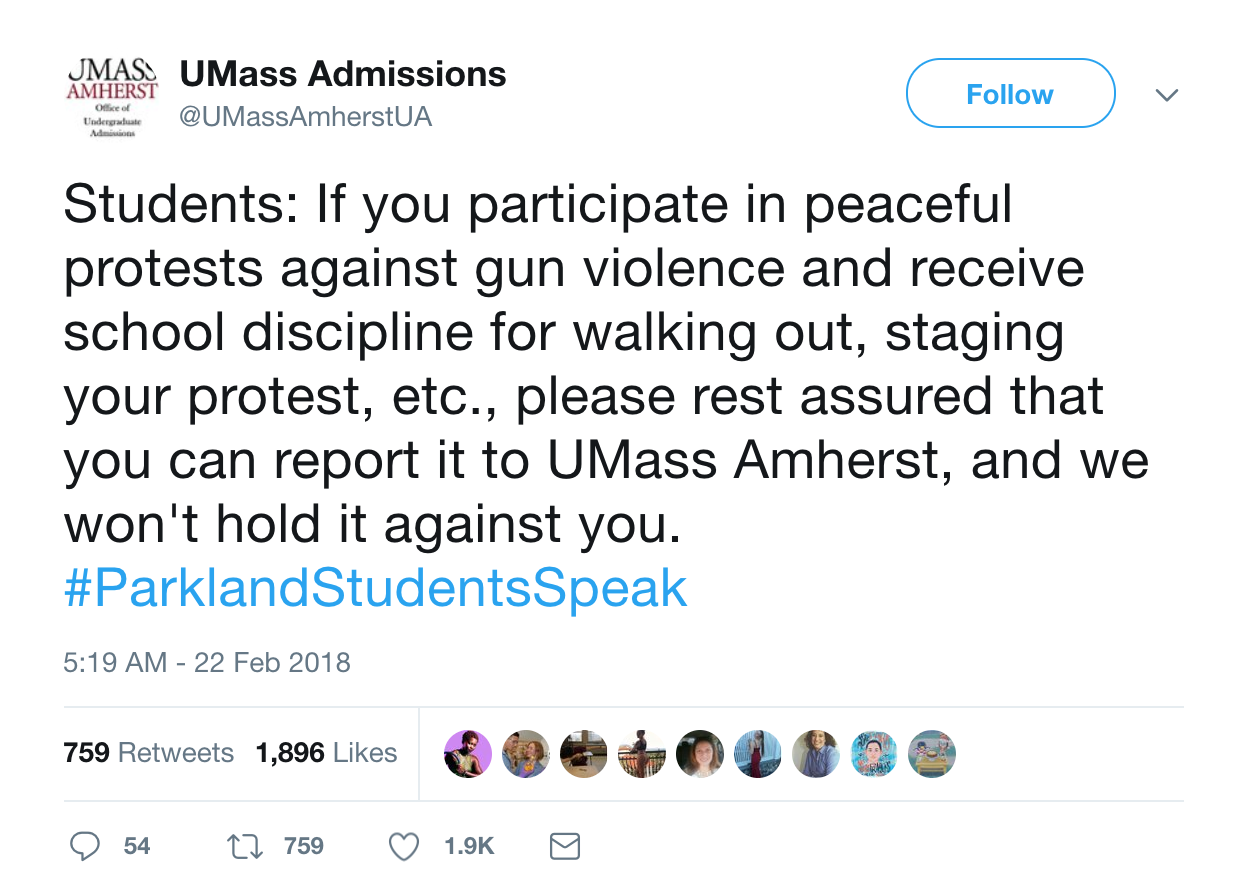Click the Follow button
This screenshot has width=1242, height=892.
1010,94
